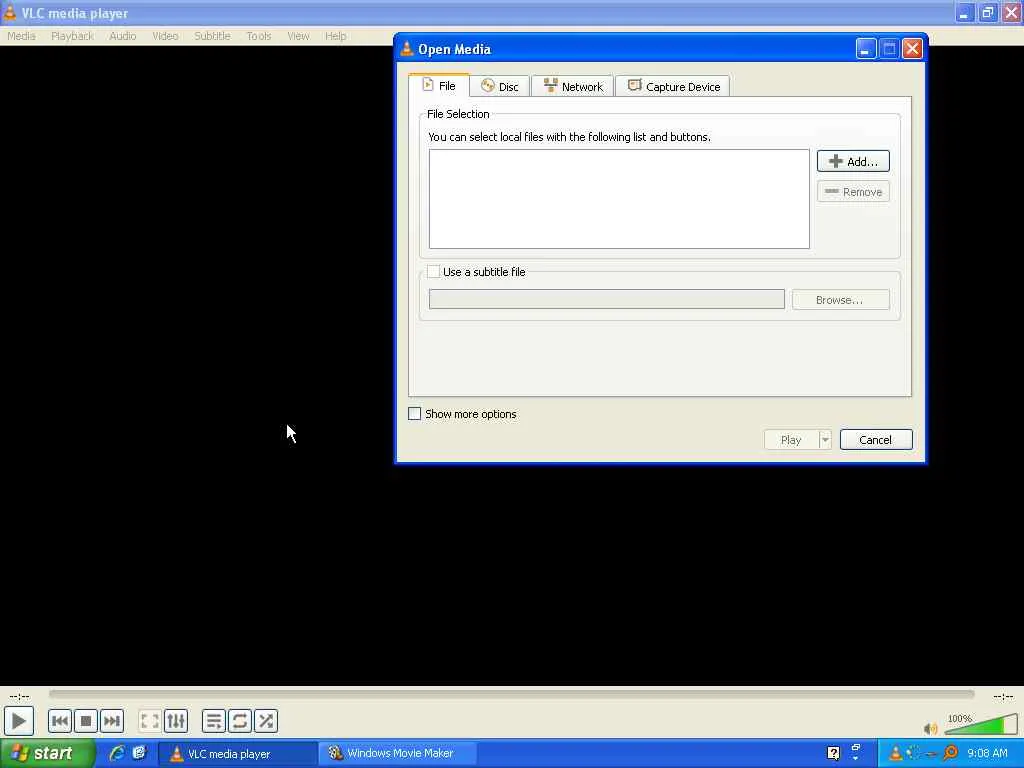Check the Show more options box
This screenshot has height=768, width=1024.
coord(415,413)
